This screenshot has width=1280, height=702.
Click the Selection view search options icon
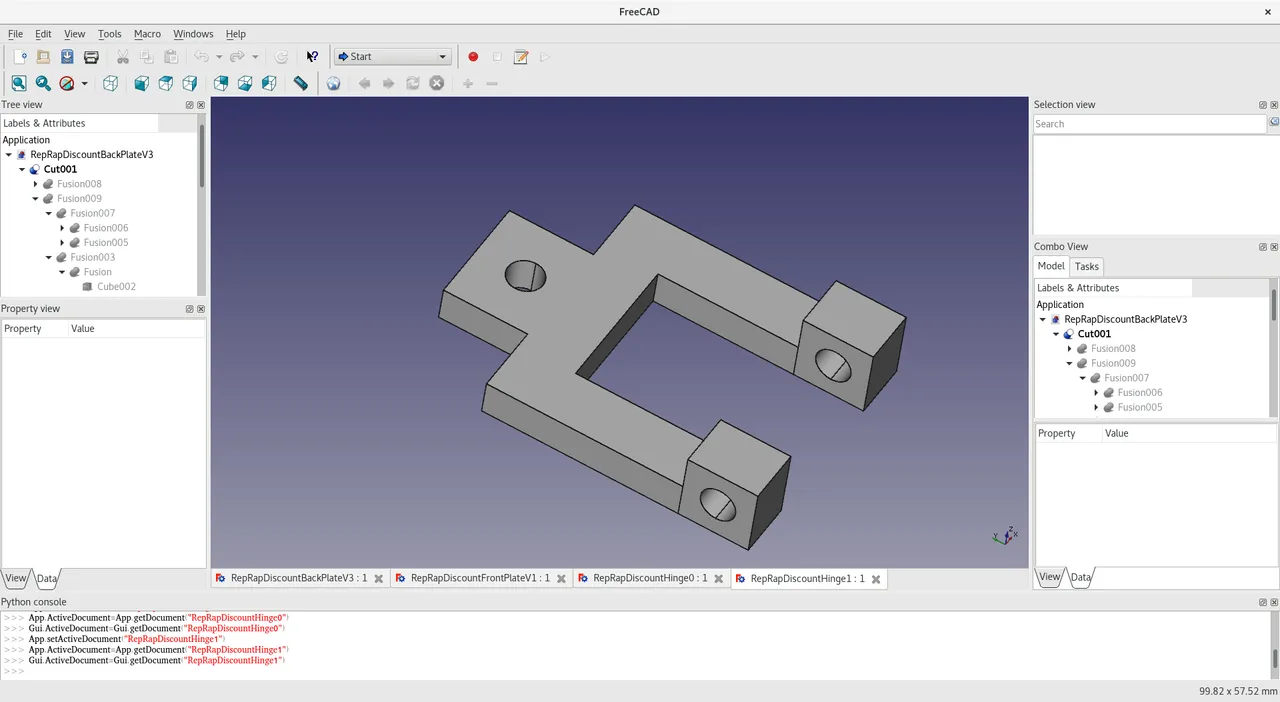(1274, 122)
